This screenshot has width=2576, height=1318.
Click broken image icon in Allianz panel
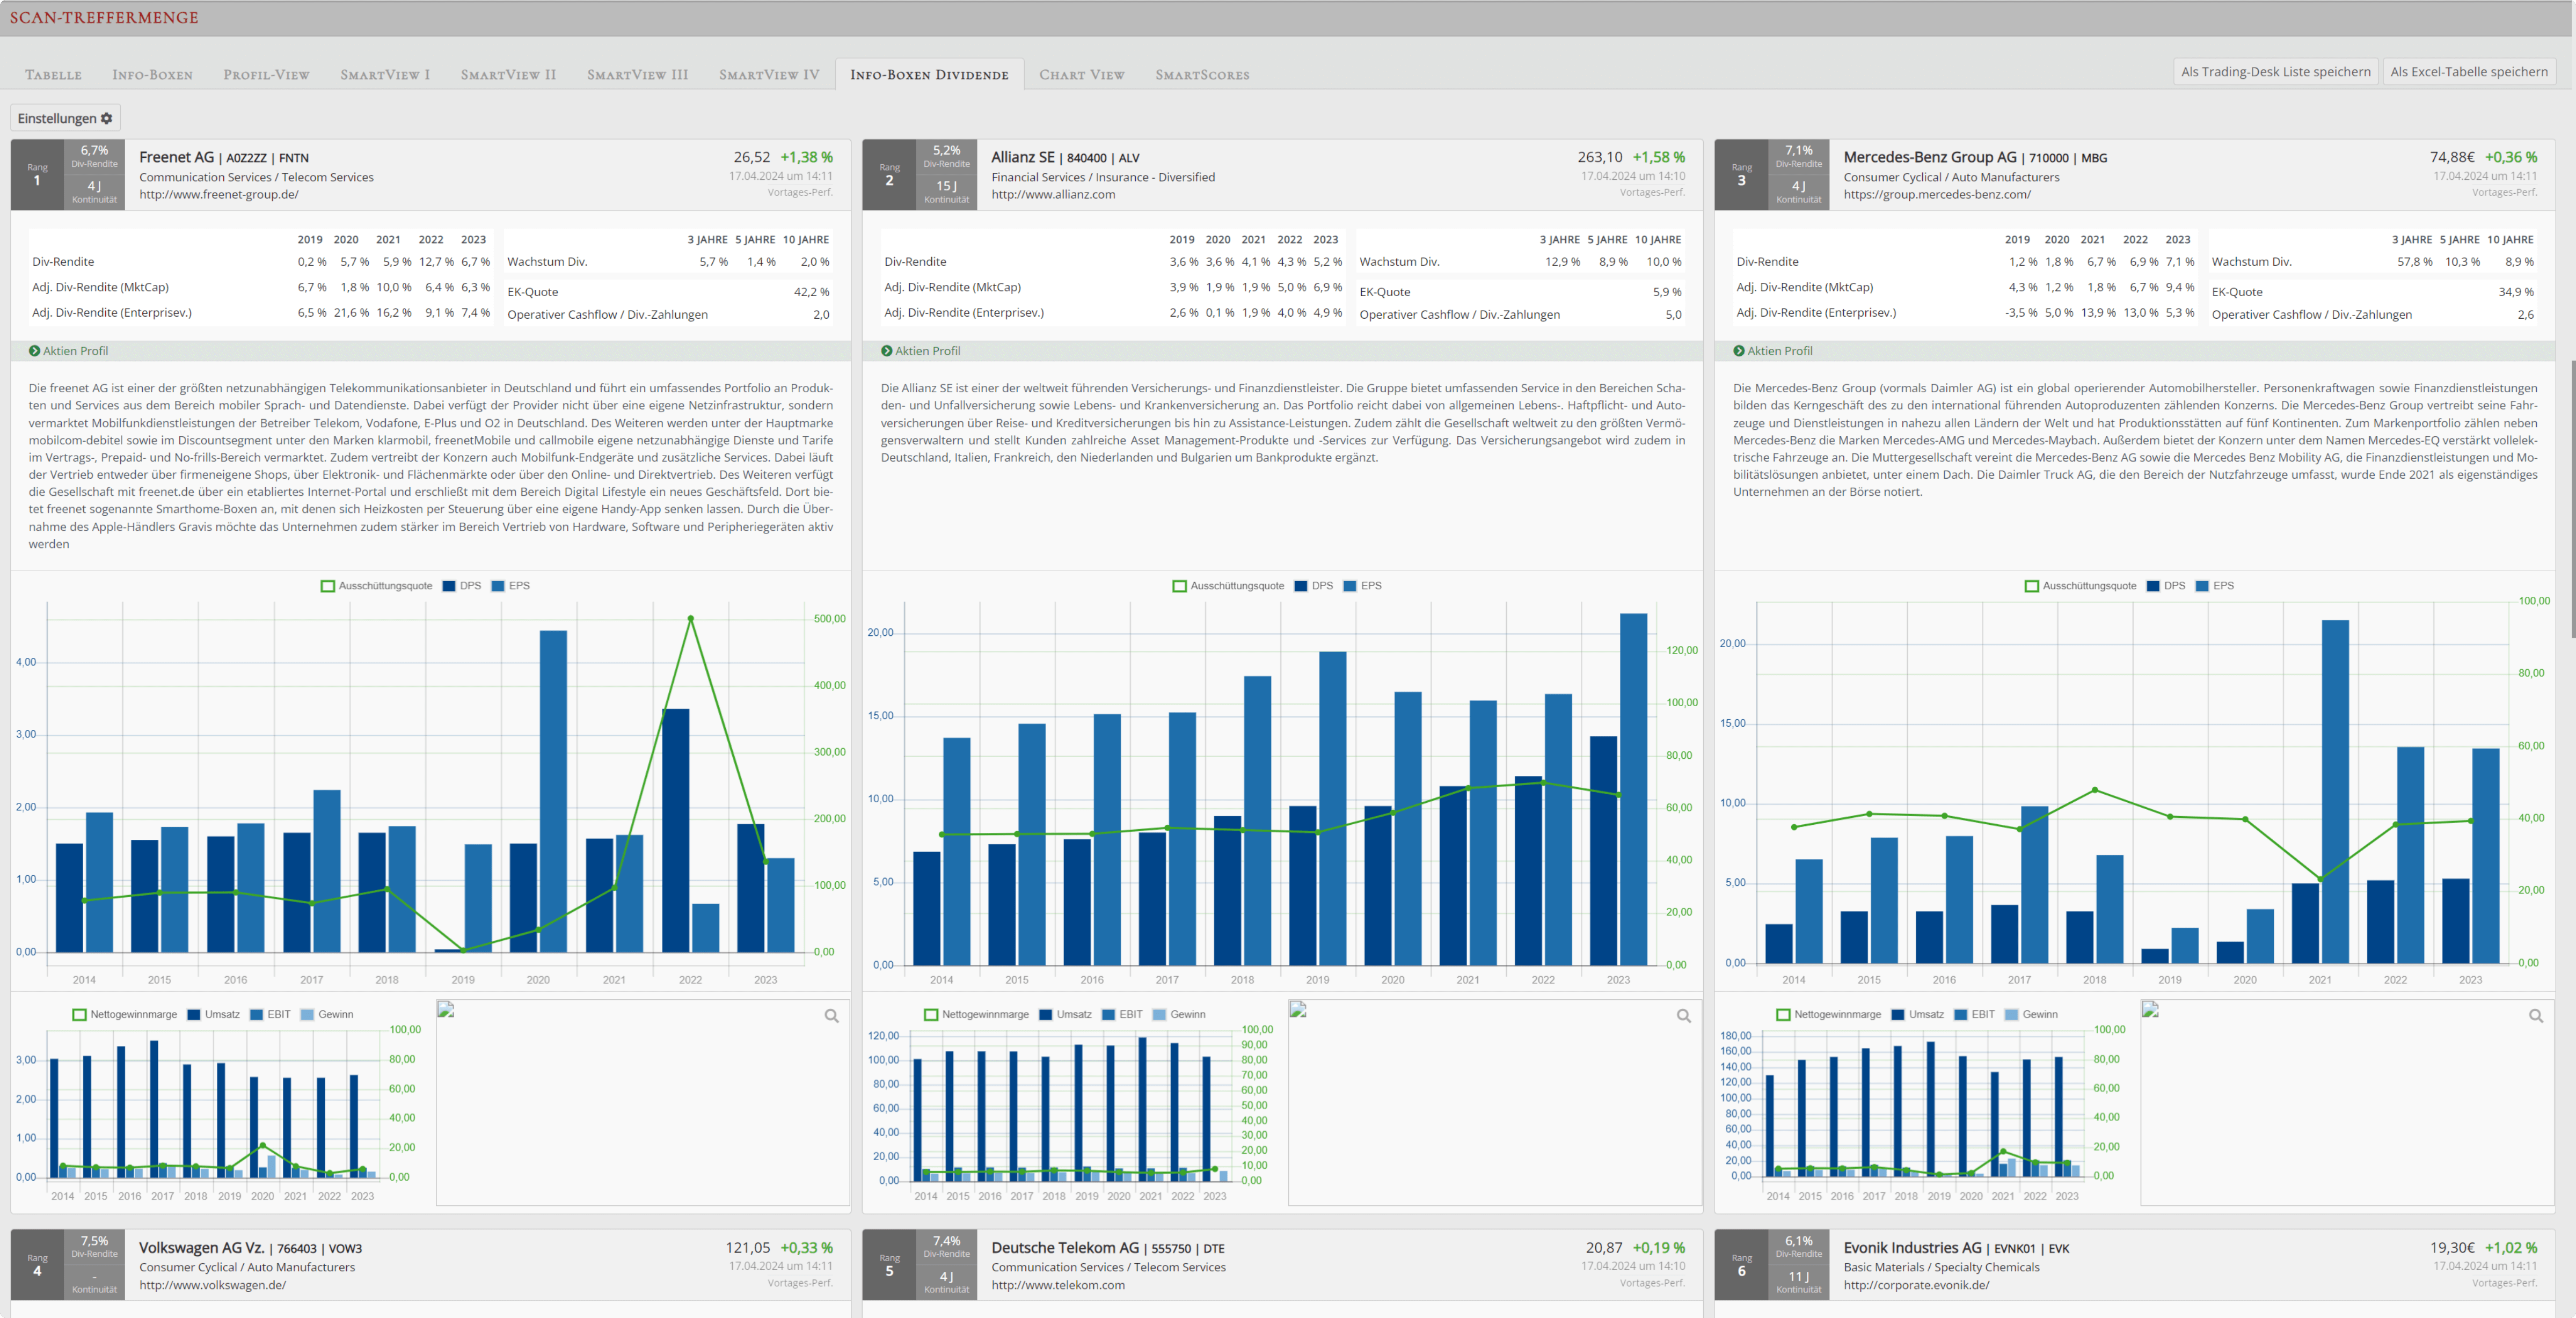(x=1298, y=1010)
